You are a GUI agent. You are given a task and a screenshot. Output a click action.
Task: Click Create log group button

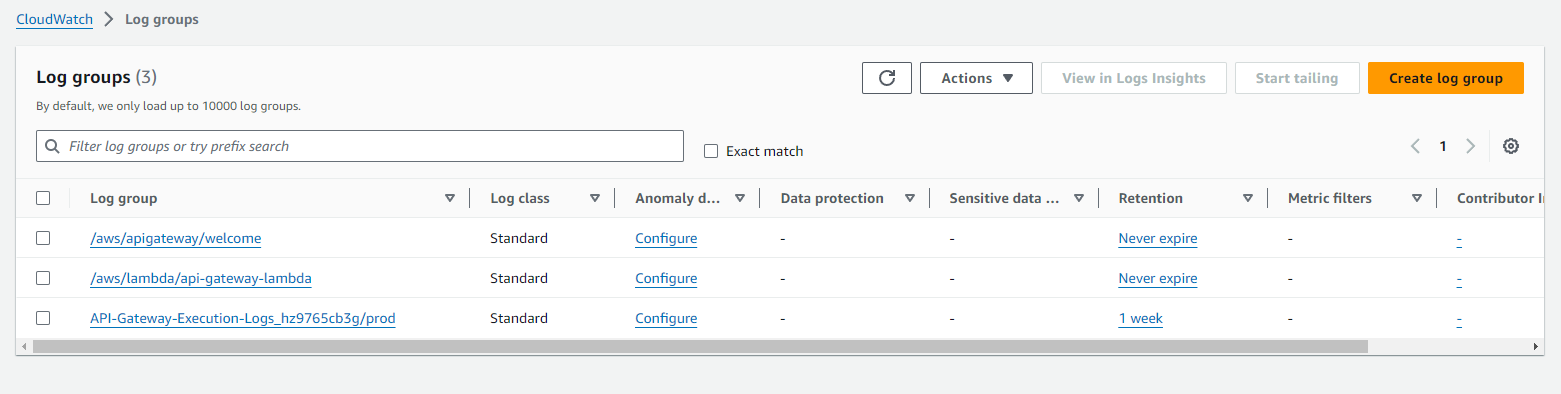pos(1446,78)
